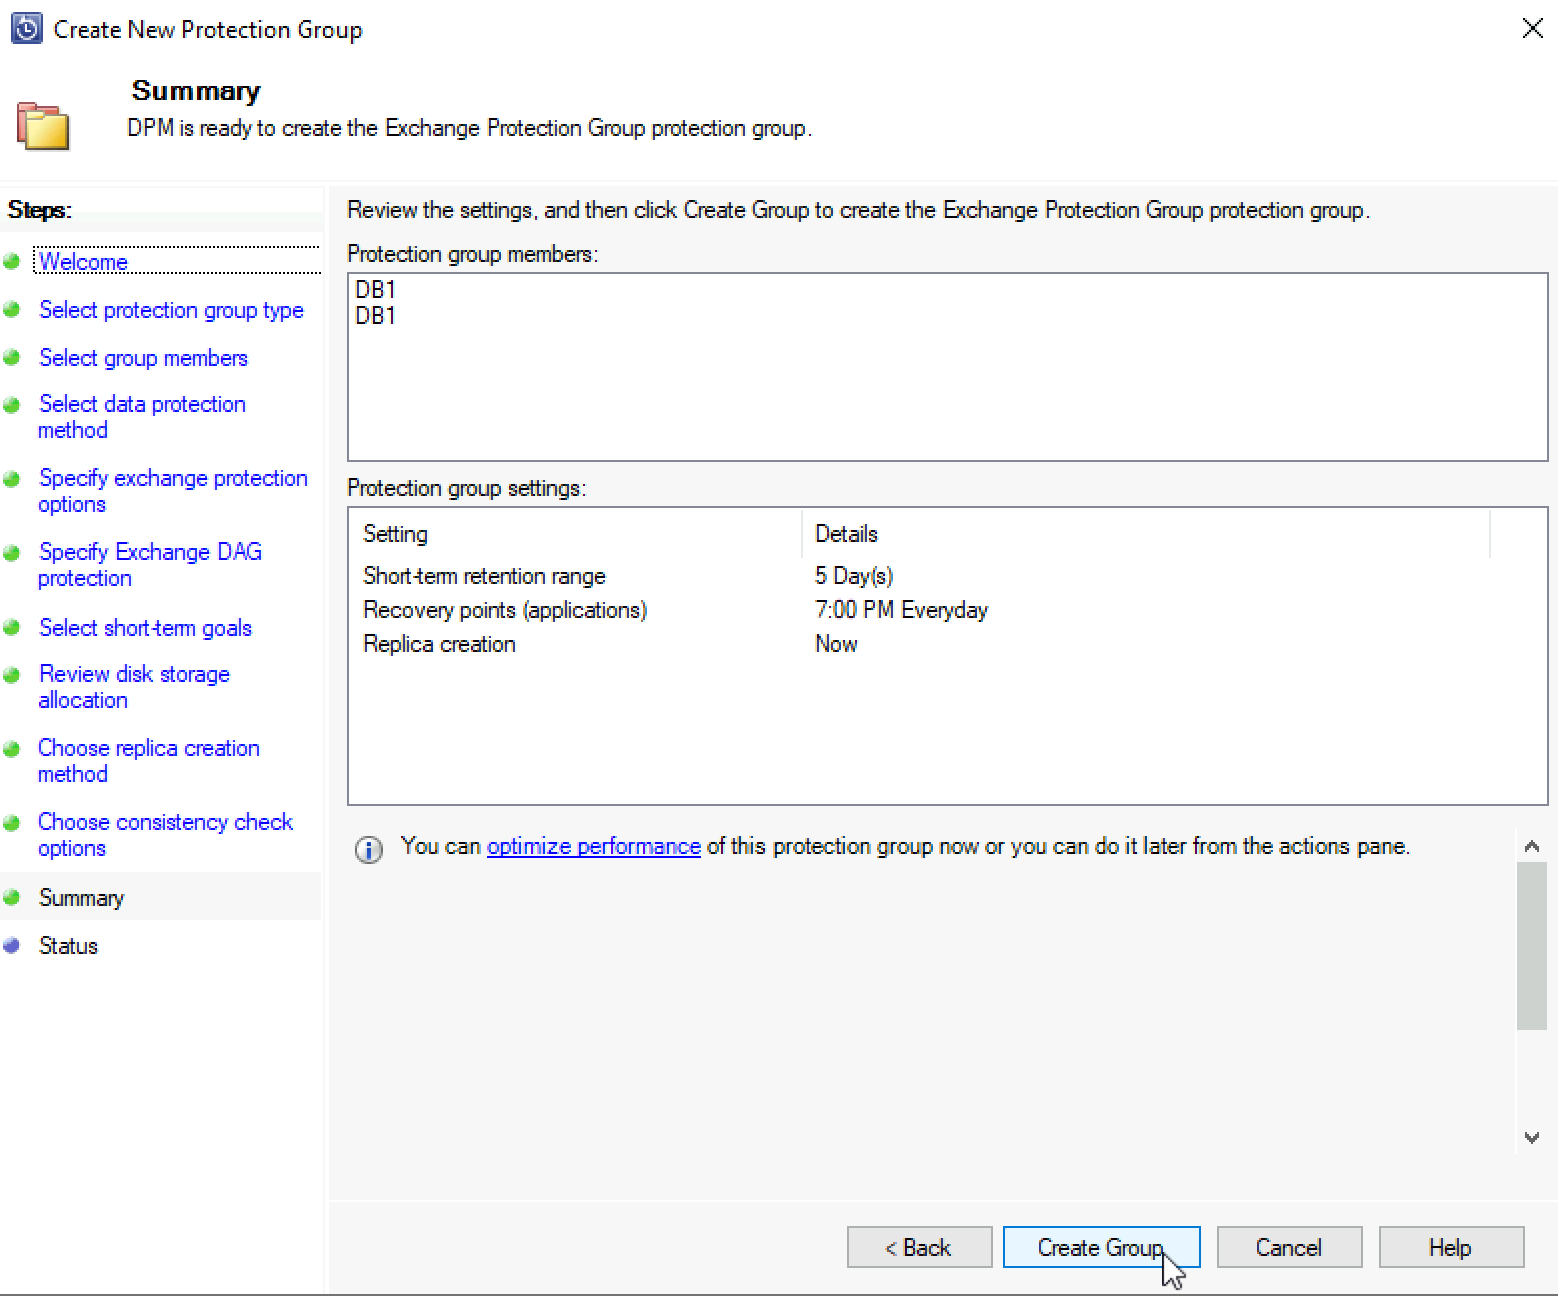Screen dimensions: 1558x1296
Task: Click the Create Group button
Action: [x=1101, y=1247]
